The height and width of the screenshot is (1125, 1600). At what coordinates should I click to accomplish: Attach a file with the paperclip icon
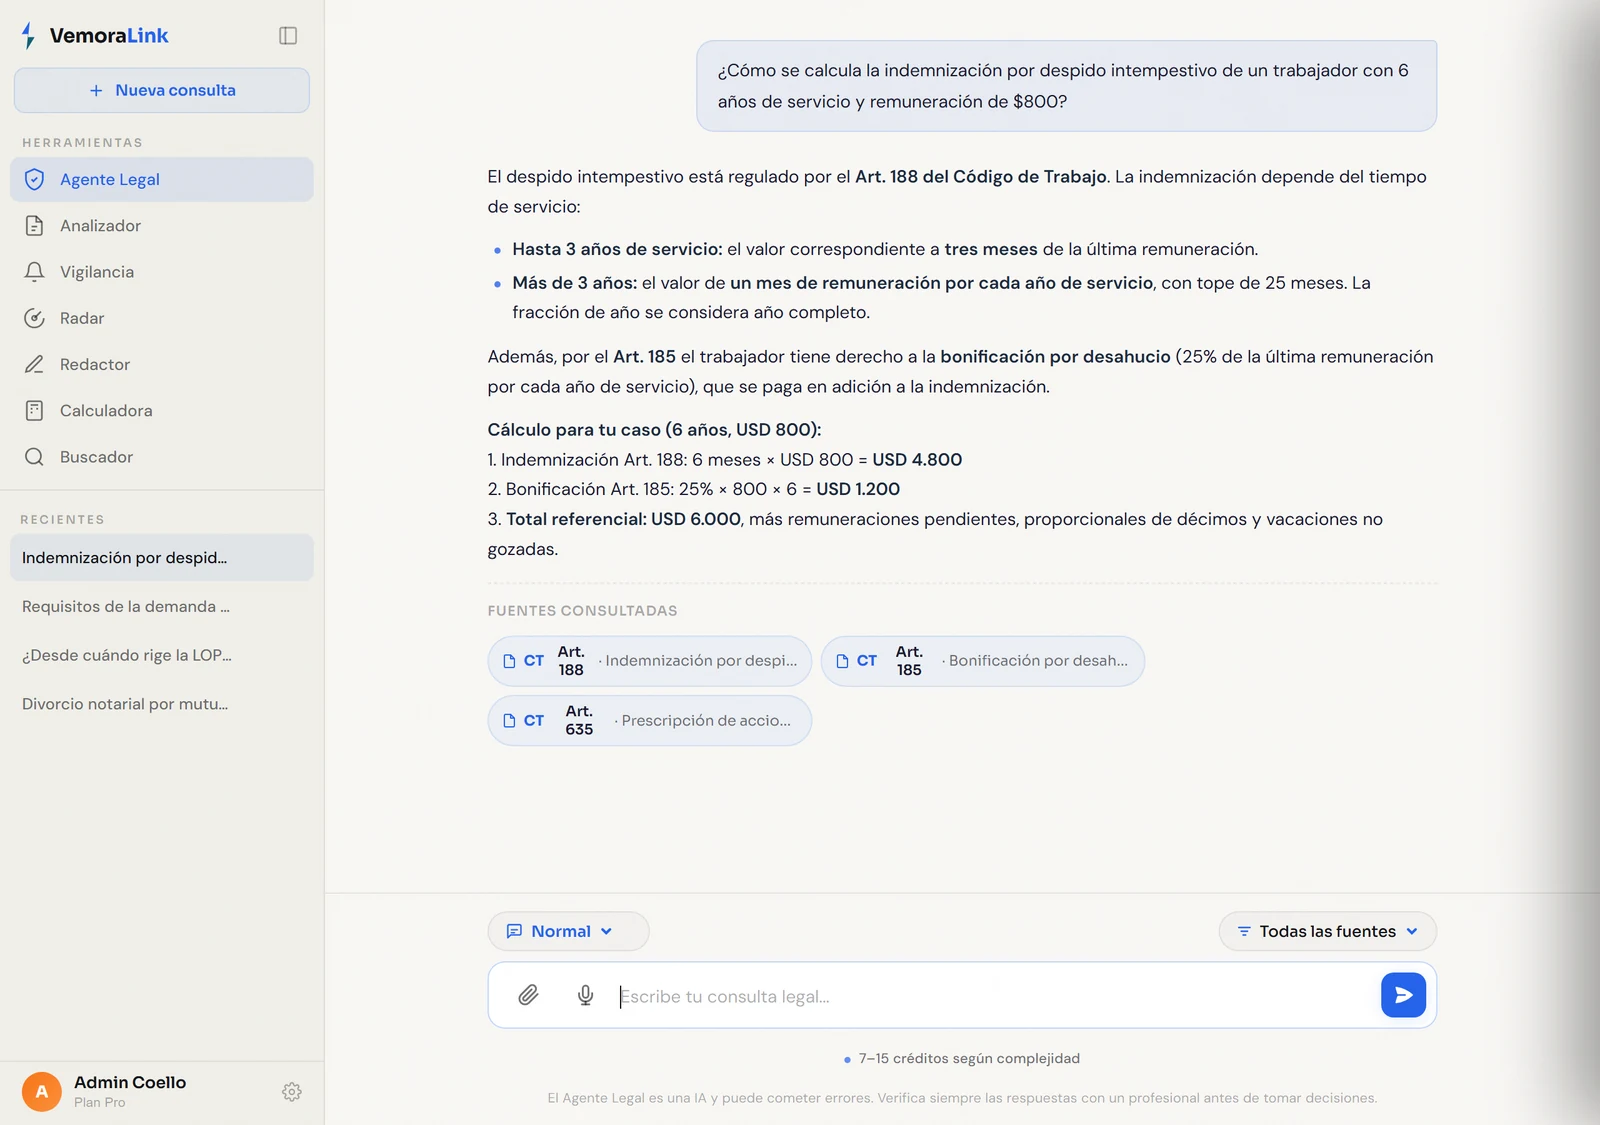(x=528, y=995)
